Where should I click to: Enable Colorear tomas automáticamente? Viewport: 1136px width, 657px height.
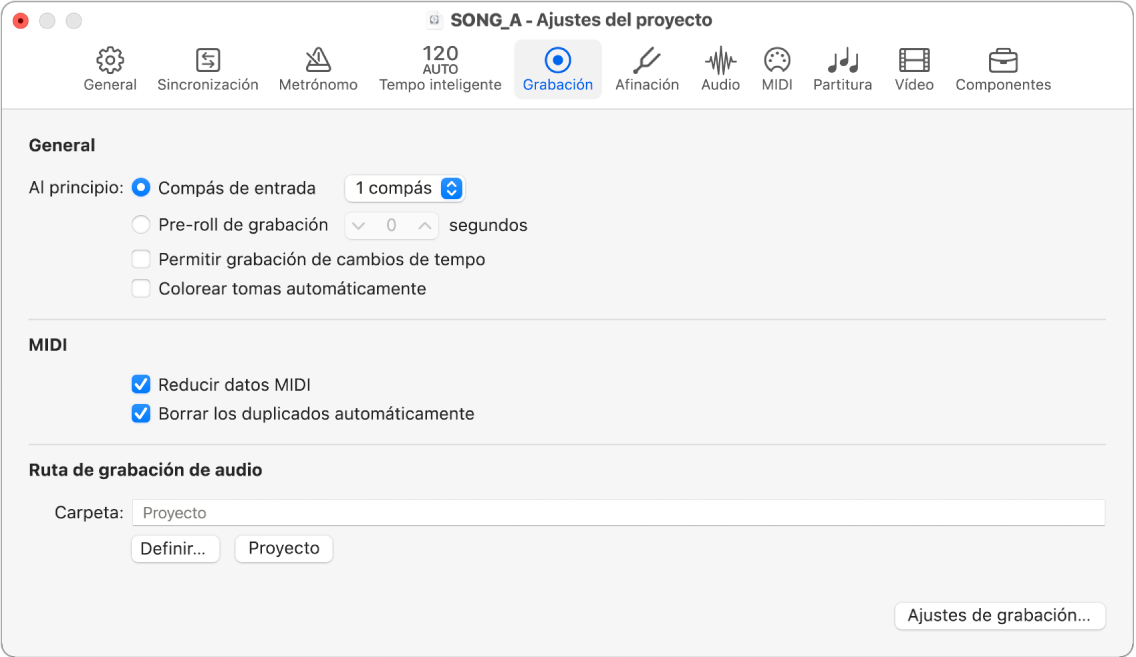pyautogui.click(x=141, y=289)
